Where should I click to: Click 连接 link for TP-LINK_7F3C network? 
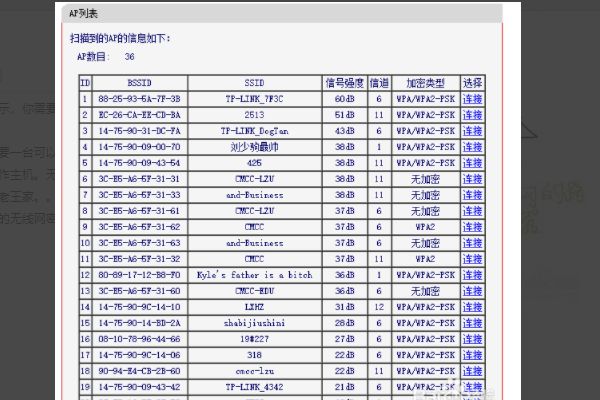(473, 100)
